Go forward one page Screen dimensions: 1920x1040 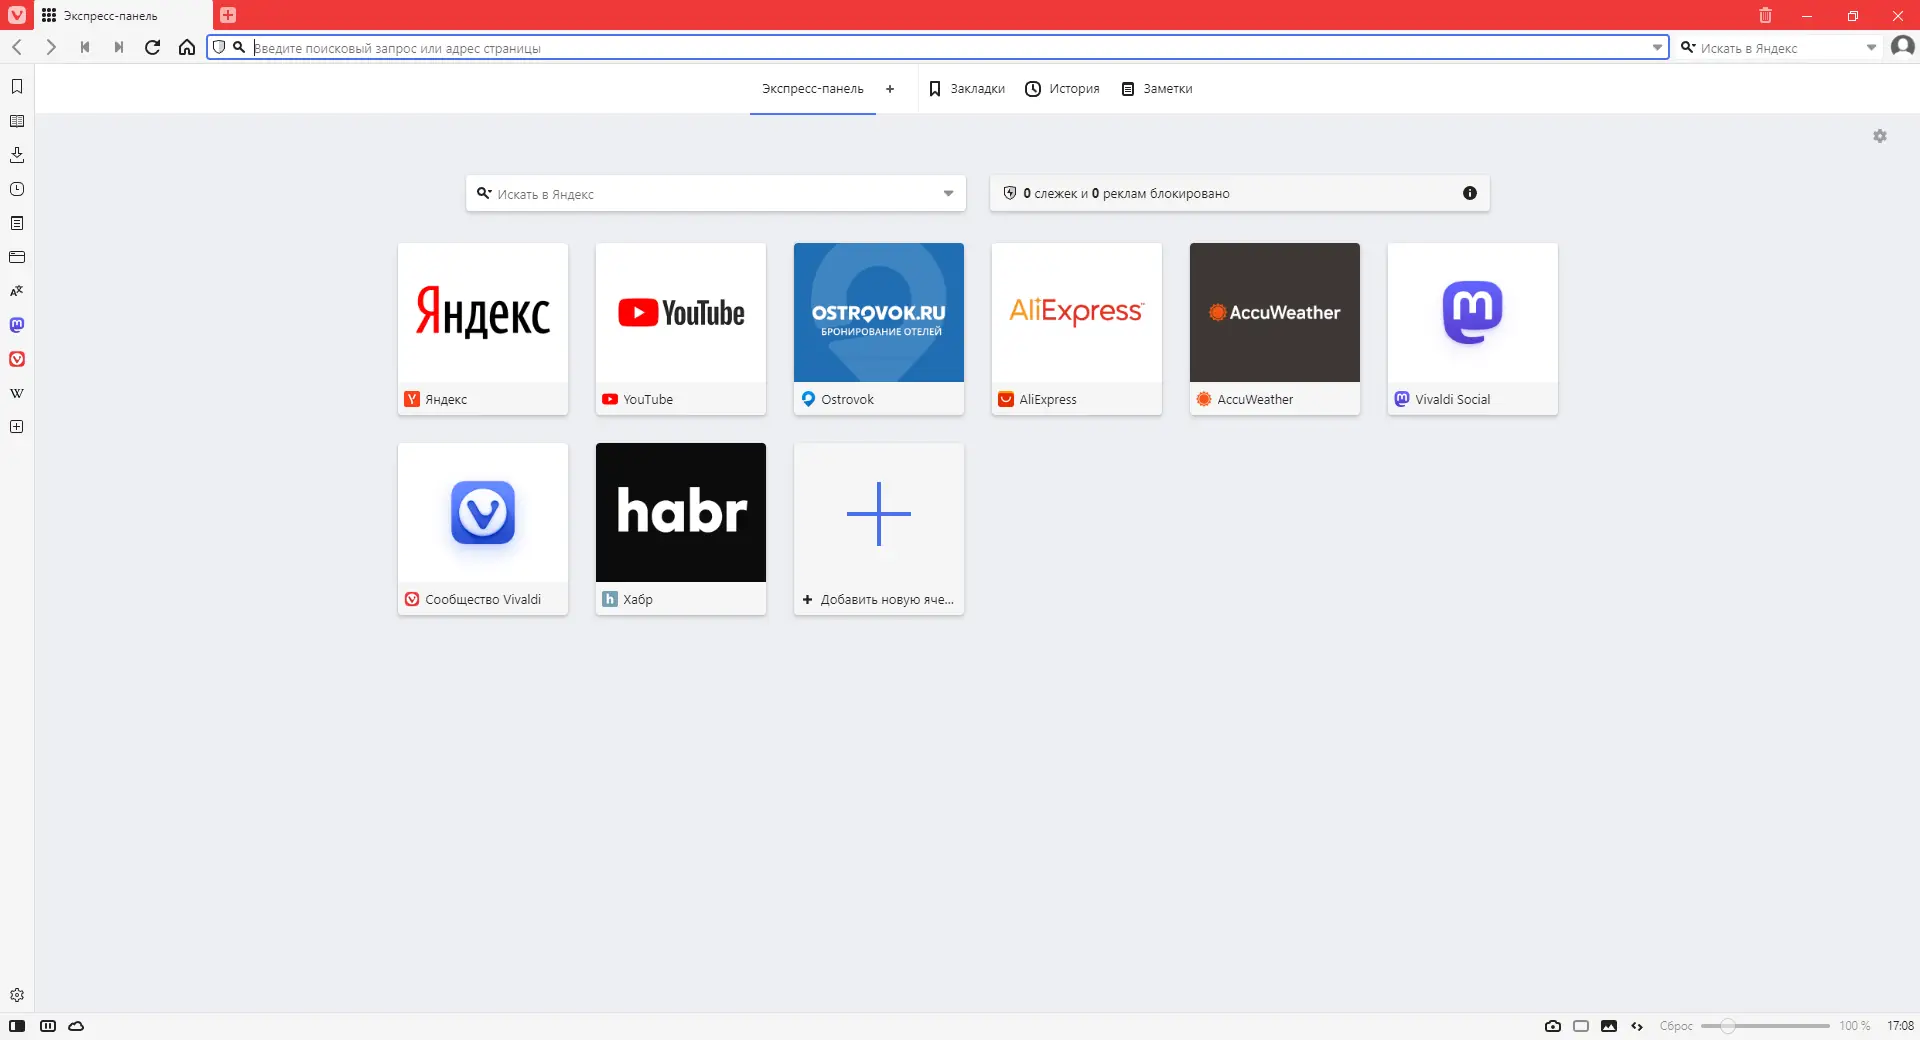click(x=51, y=47)
